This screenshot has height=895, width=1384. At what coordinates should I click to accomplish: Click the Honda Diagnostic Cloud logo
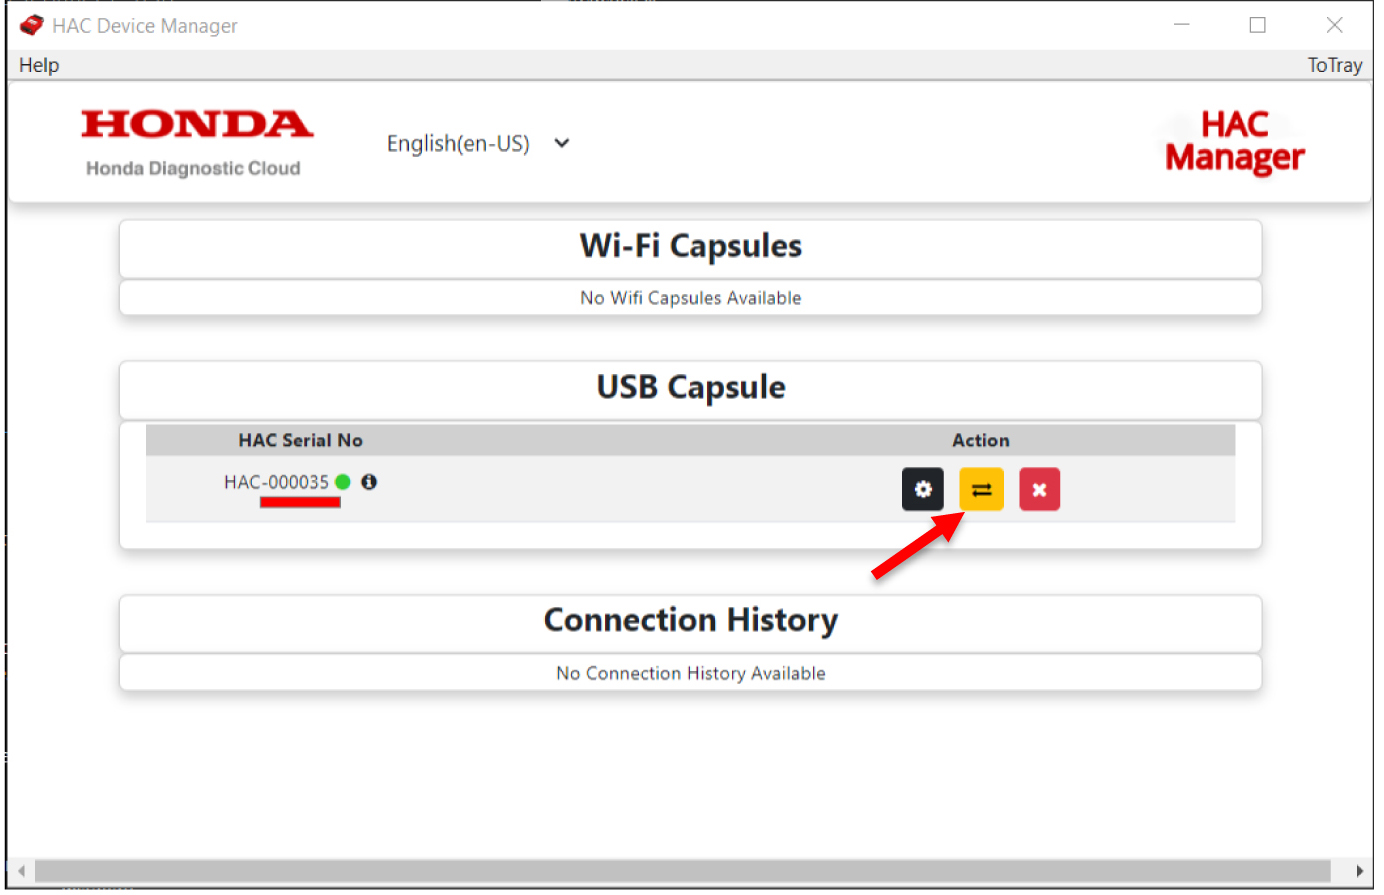[x=196, y=143]
